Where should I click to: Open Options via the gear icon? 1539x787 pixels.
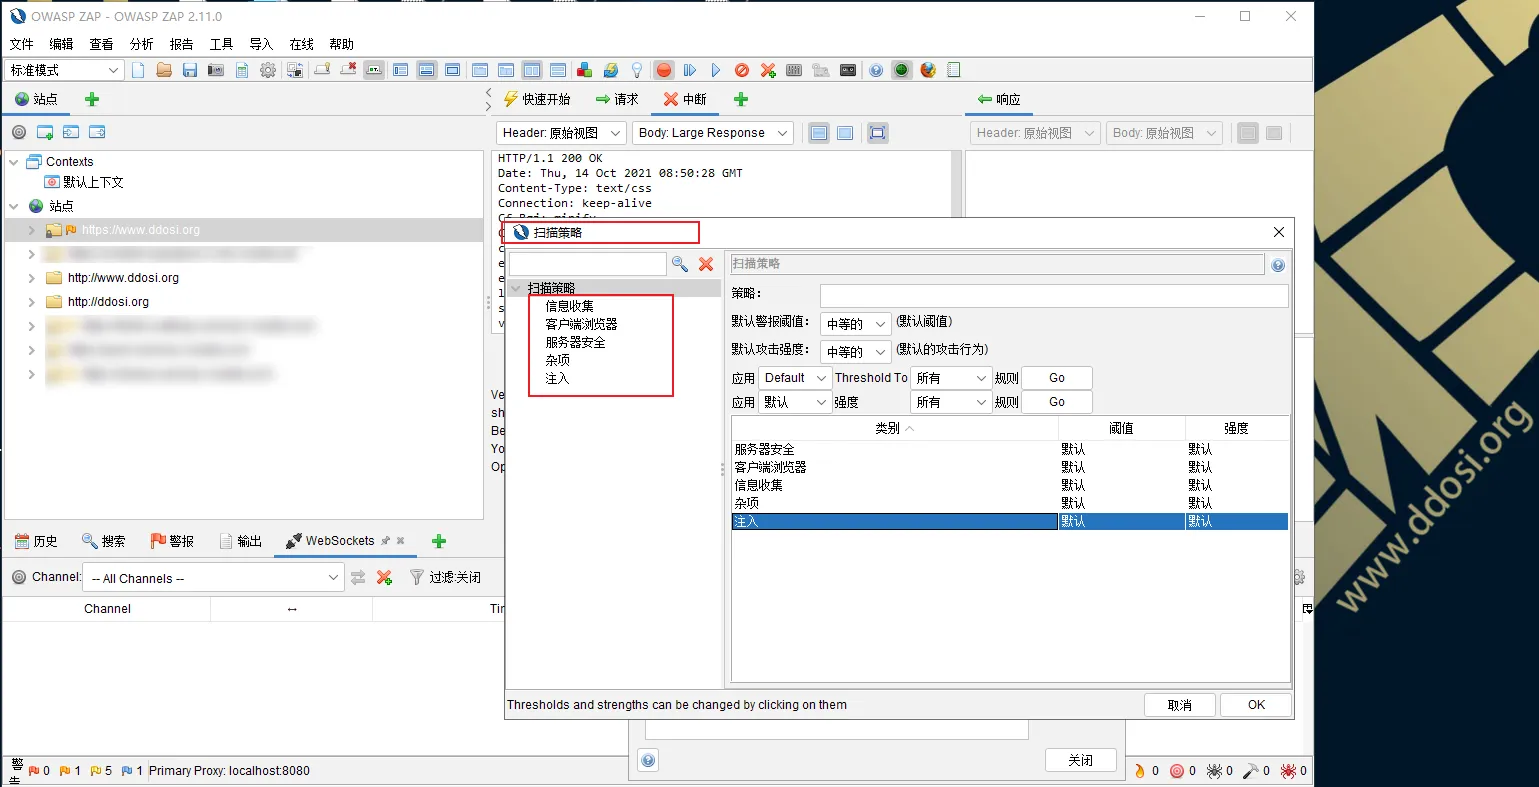268,70
